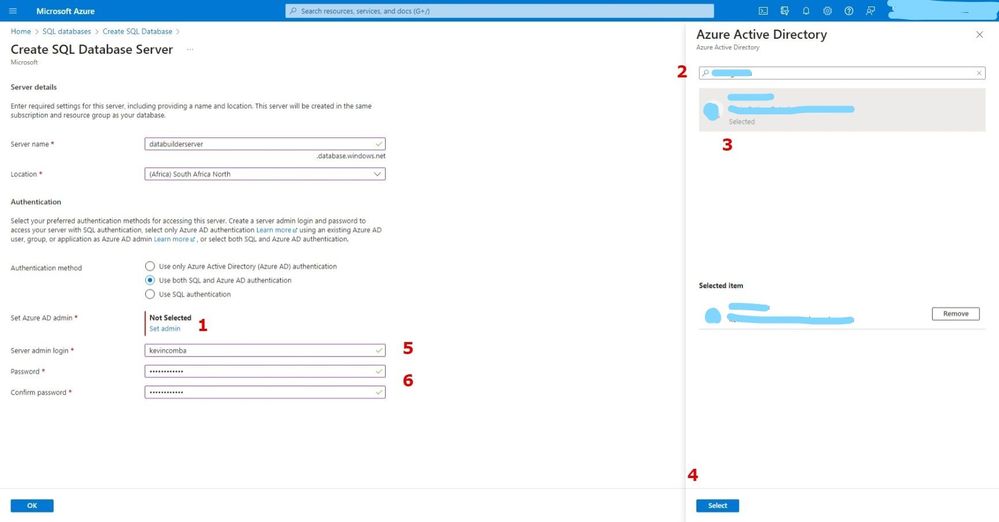Open the Azure portal hamburger menu
The height and width of the screenshot is (522, 999).
[x=13, y=11]
